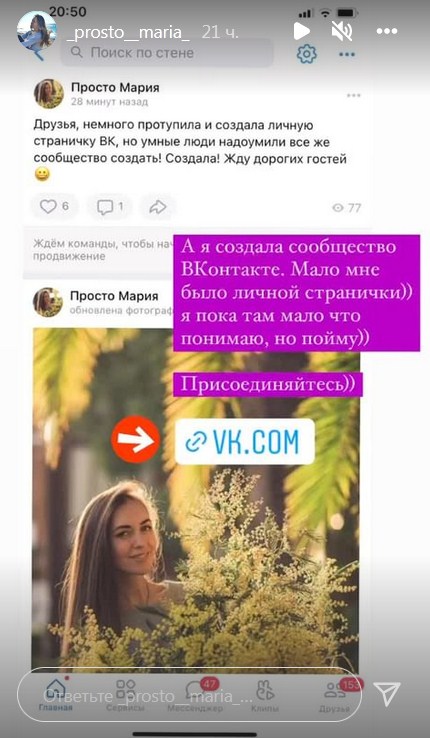Share the post with arrow icon
Viewport: 430px width, 738px height.
coord(158,206)
